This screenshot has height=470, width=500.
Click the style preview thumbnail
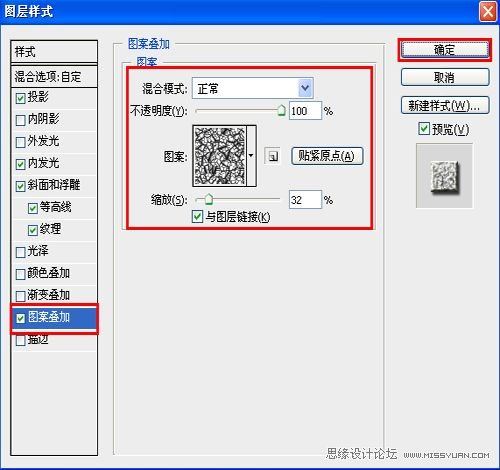click(444, 176)
